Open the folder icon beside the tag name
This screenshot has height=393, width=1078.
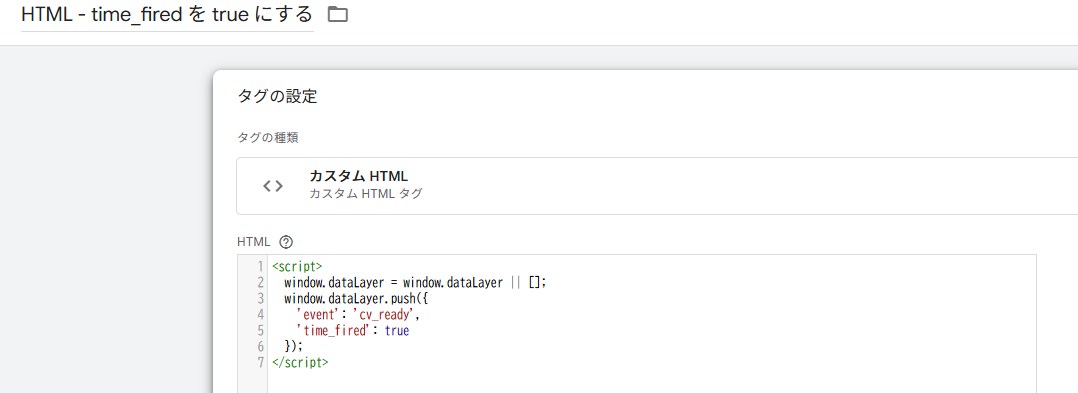click(x=338, y=14)
